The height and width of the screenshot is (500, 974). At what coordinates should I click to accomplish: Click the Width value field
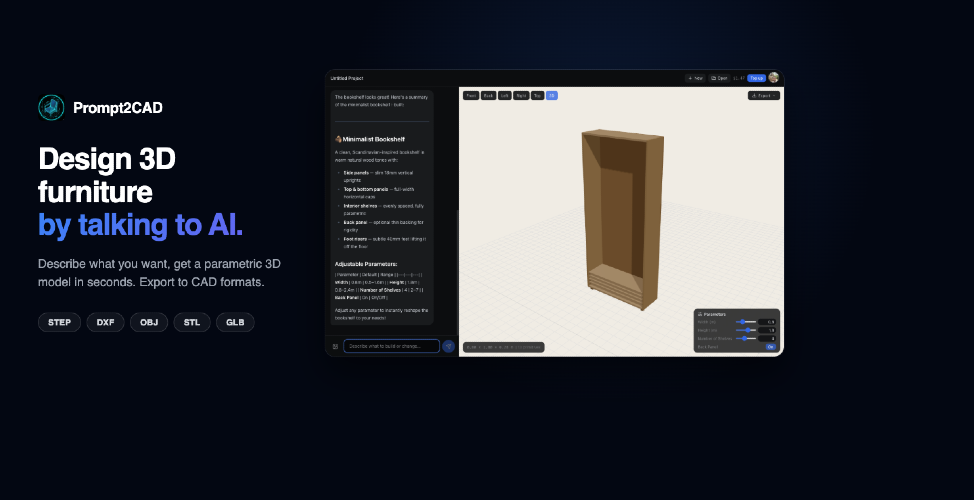[767, 322]
